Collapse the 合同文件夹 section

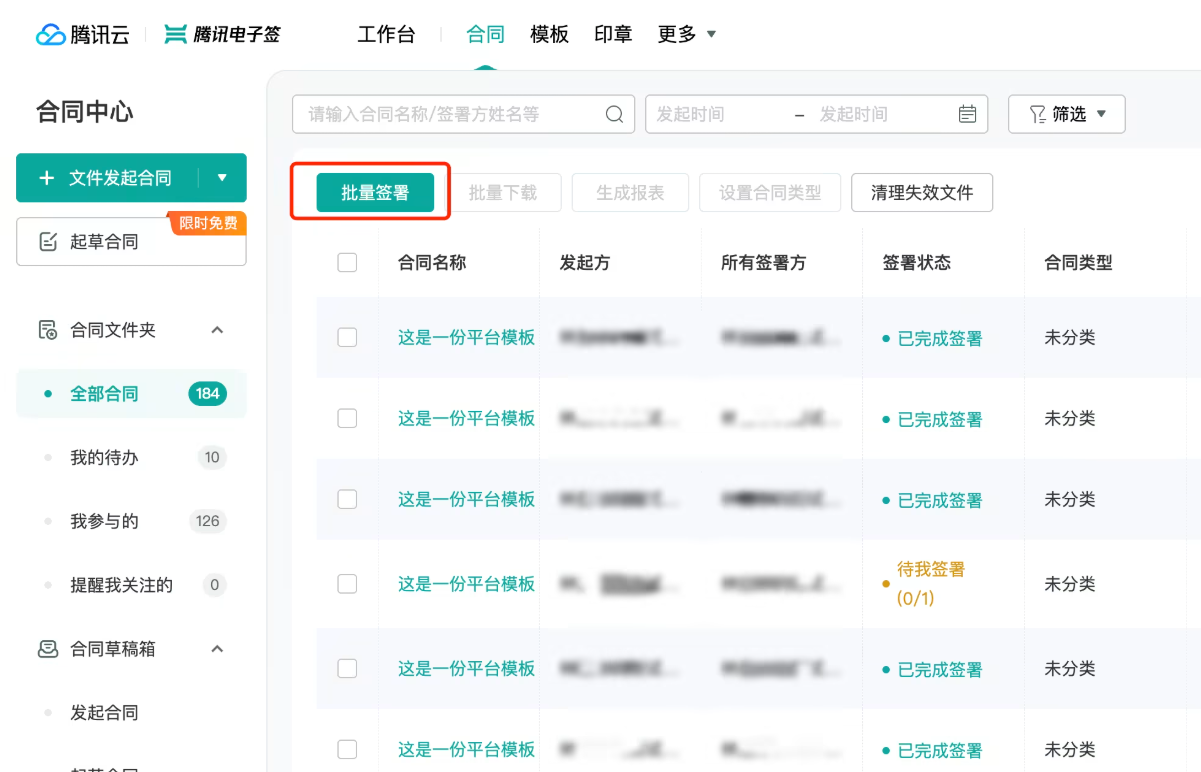tap(217, 330)
